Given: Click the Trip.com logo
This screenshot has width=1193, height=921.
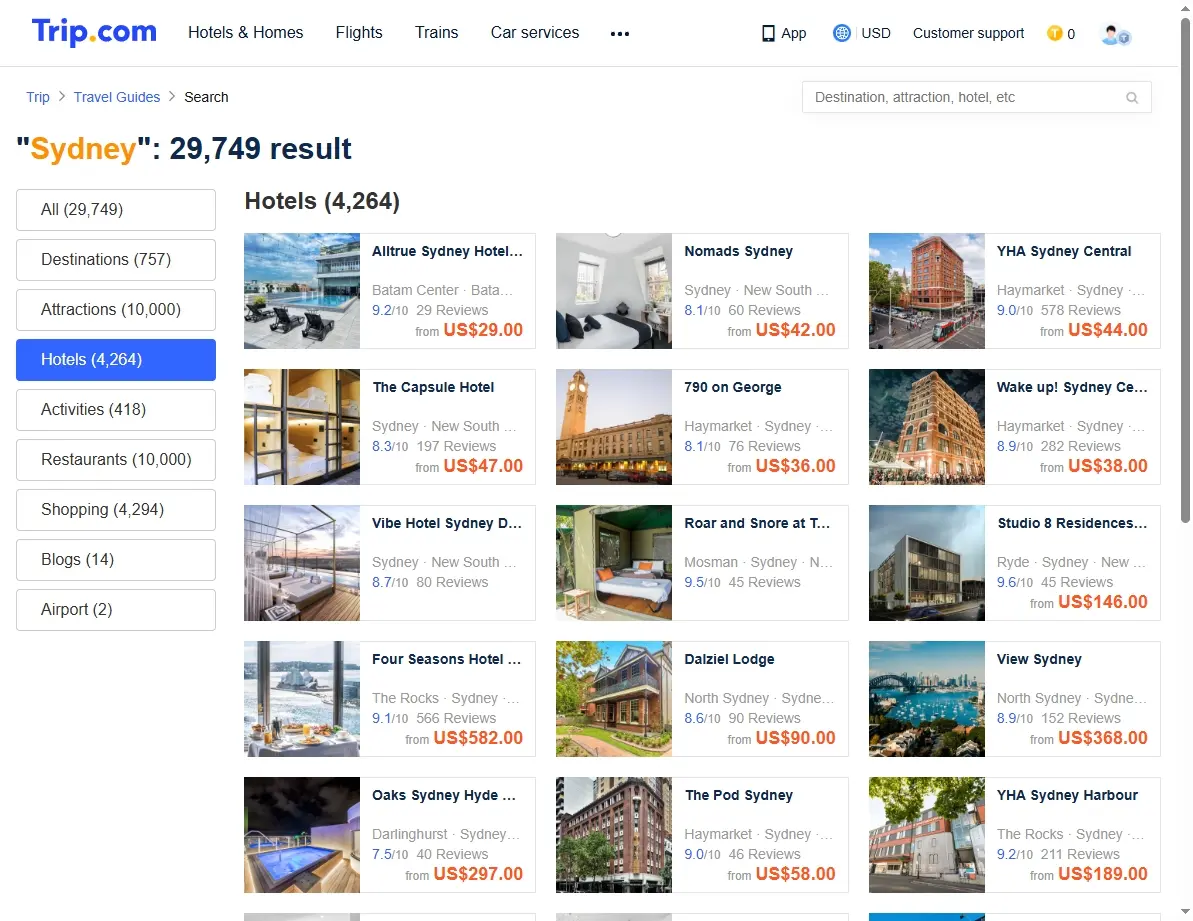Looking at the screenshot, I should [x=94, y=32].
